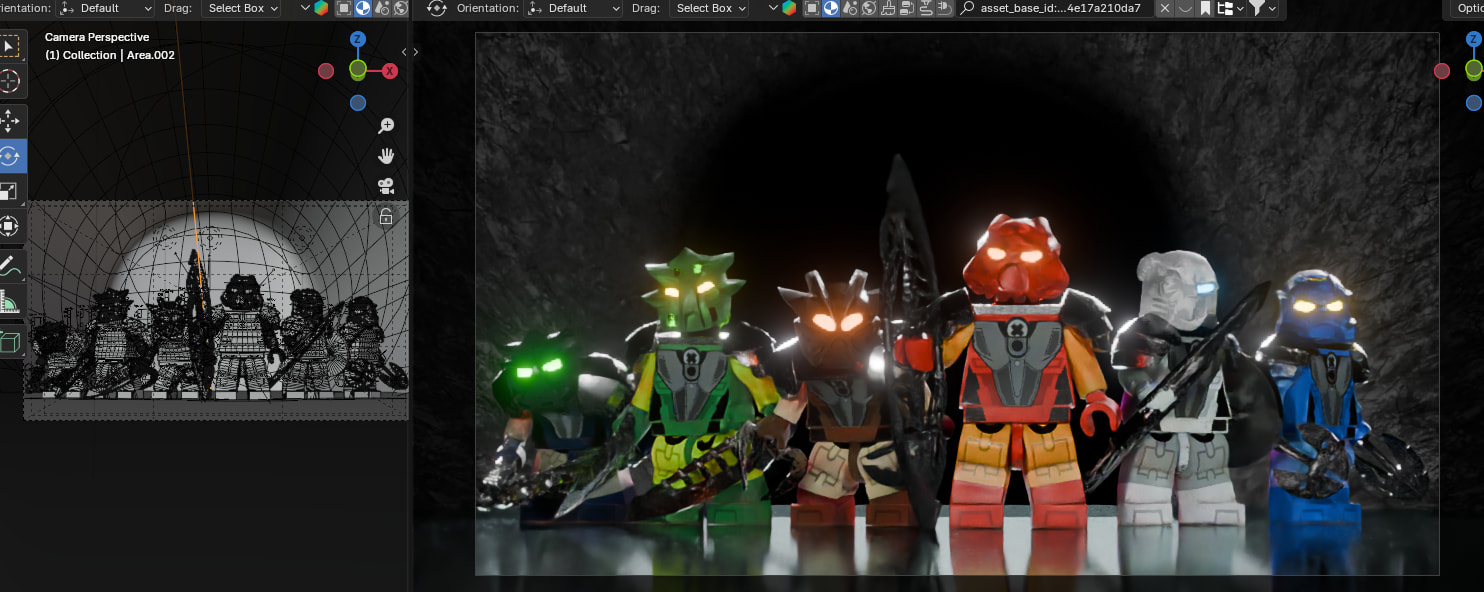Open the bookmark icon next to search
Viewport: 1484px width, 592px height.
click(1206, 8)
